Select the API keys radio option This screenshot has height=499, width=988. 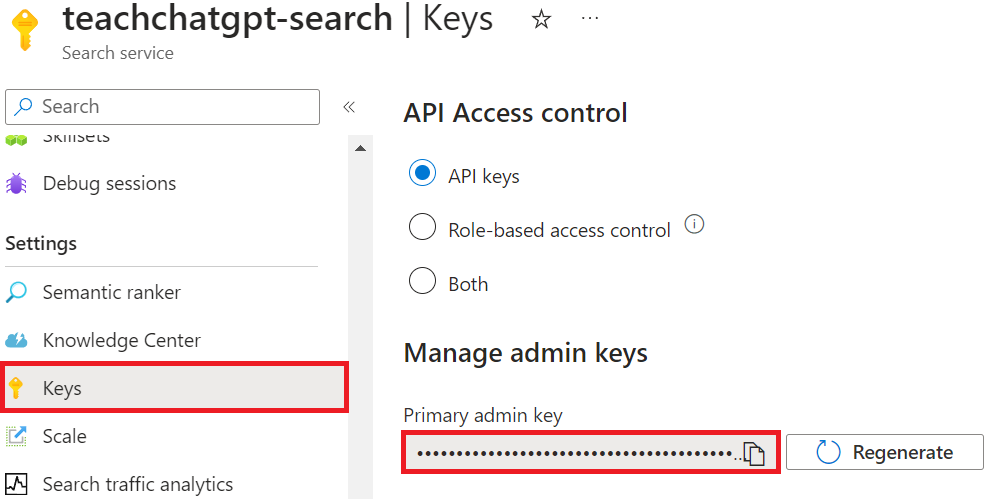[423, 174]
